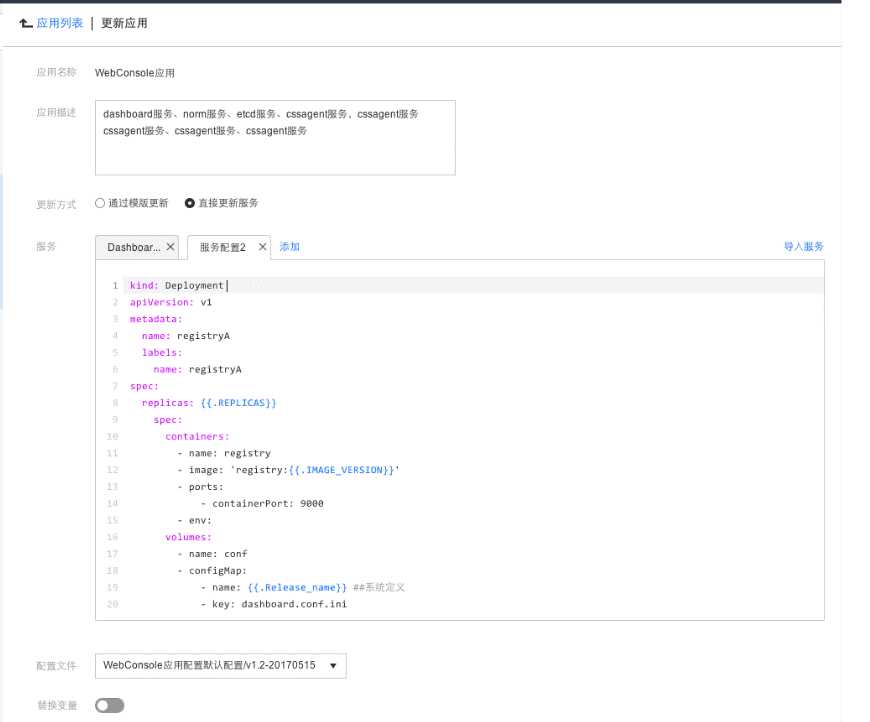Switch to the 服务配置2 tab
870x722 pixels.
click(x=222, y=248)
